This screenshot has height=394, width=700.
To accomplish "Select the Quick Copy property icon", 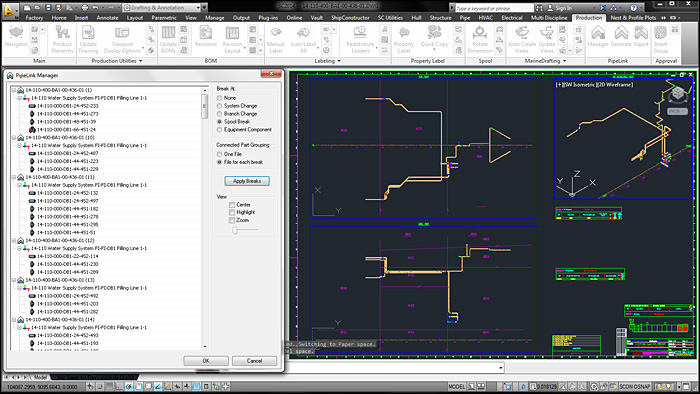I will point(434,37).
